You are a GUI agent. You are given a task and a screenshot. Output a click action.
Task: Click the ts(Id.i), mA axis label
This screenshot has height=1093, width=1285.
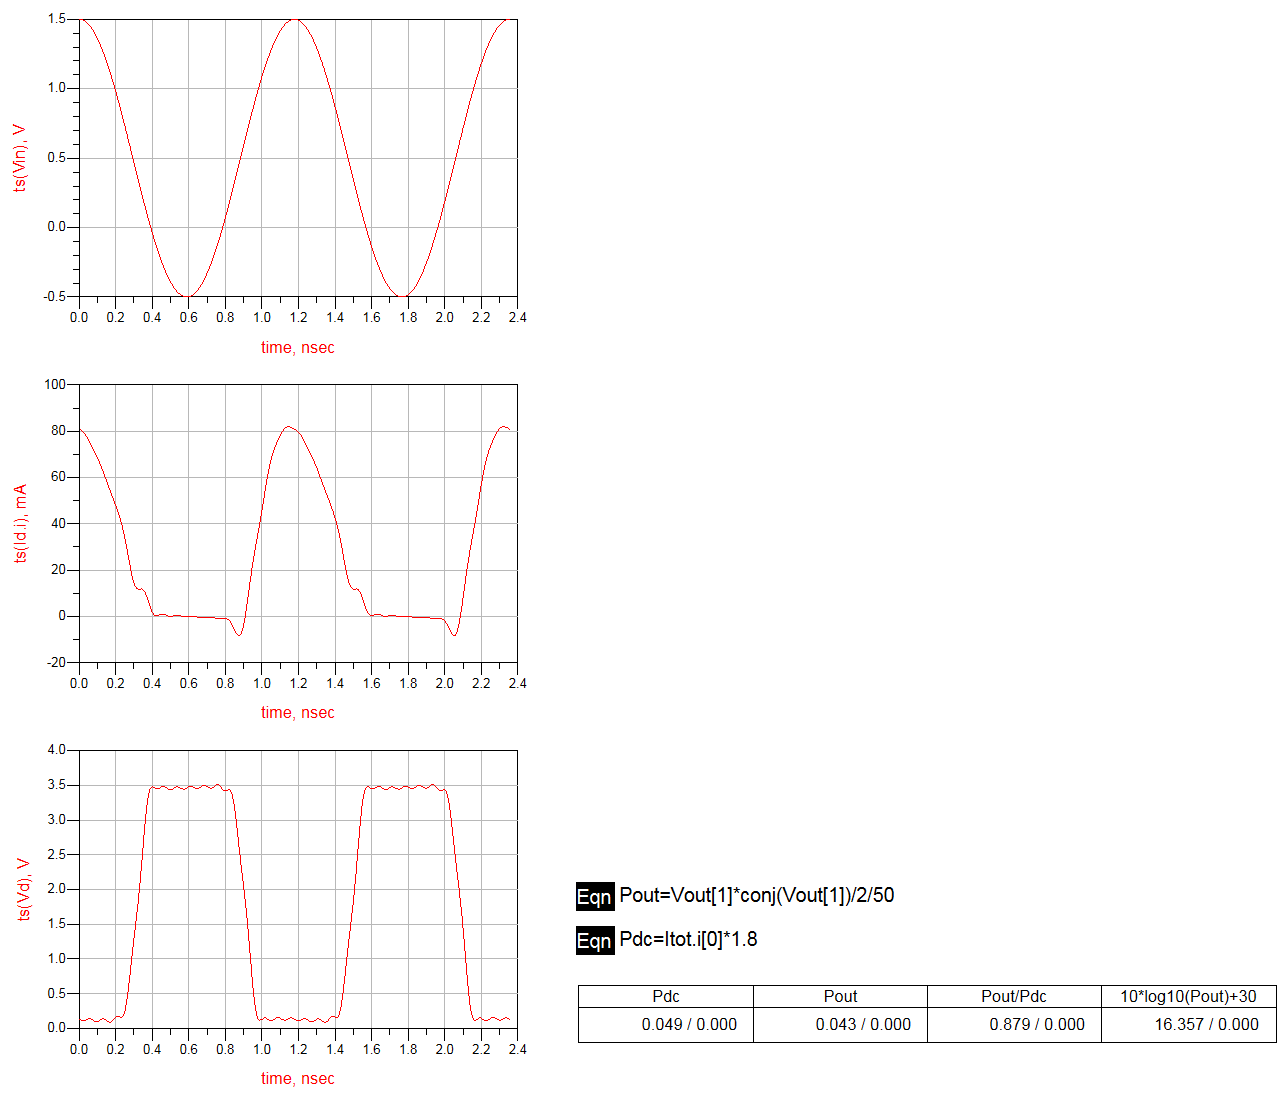pyautogui.click(x=19, y=523)
